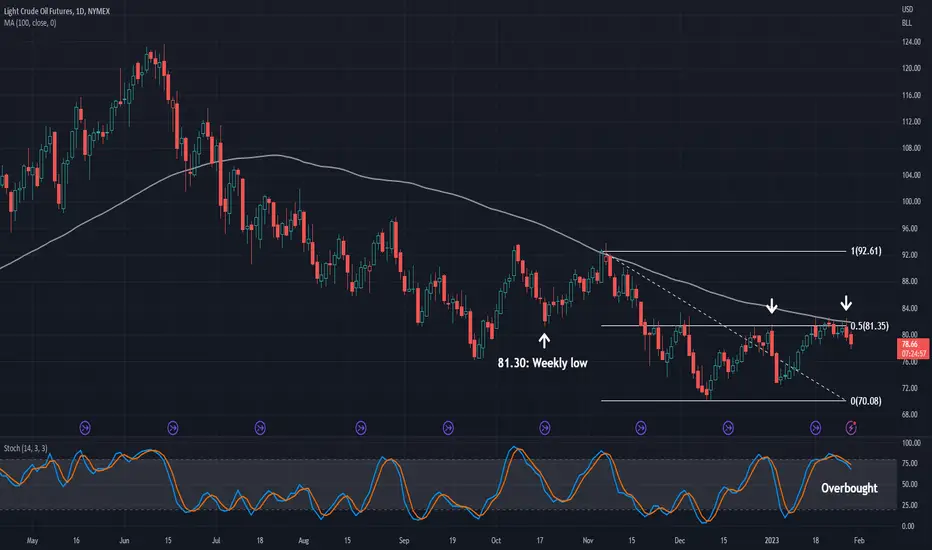
Task: Click the 25.00 level on the Stoch axis
Action: coord(910,505)
